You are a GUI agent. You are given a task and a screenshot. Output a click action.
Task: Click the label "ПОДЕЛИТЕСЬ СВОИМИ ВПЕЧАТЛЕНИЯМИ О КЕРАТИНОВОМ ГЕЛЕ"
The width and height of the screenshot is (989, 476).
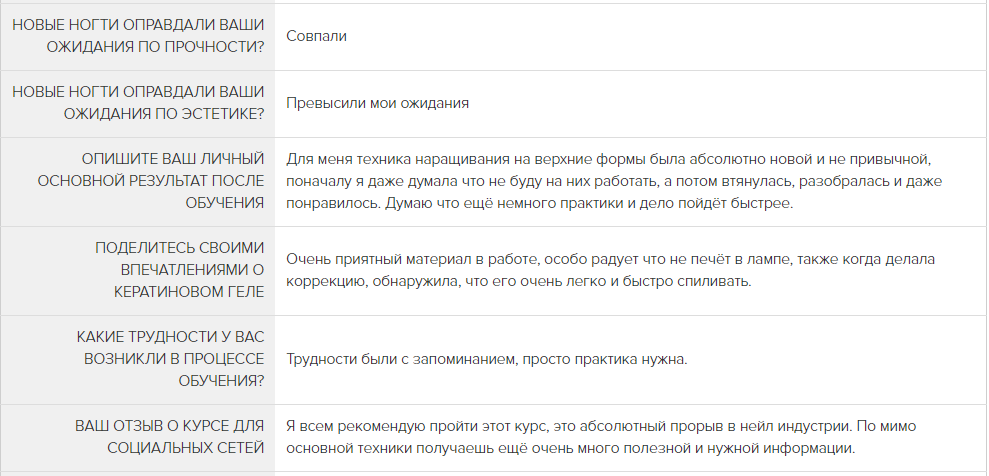pyautogui.click(x=180, y=270)
